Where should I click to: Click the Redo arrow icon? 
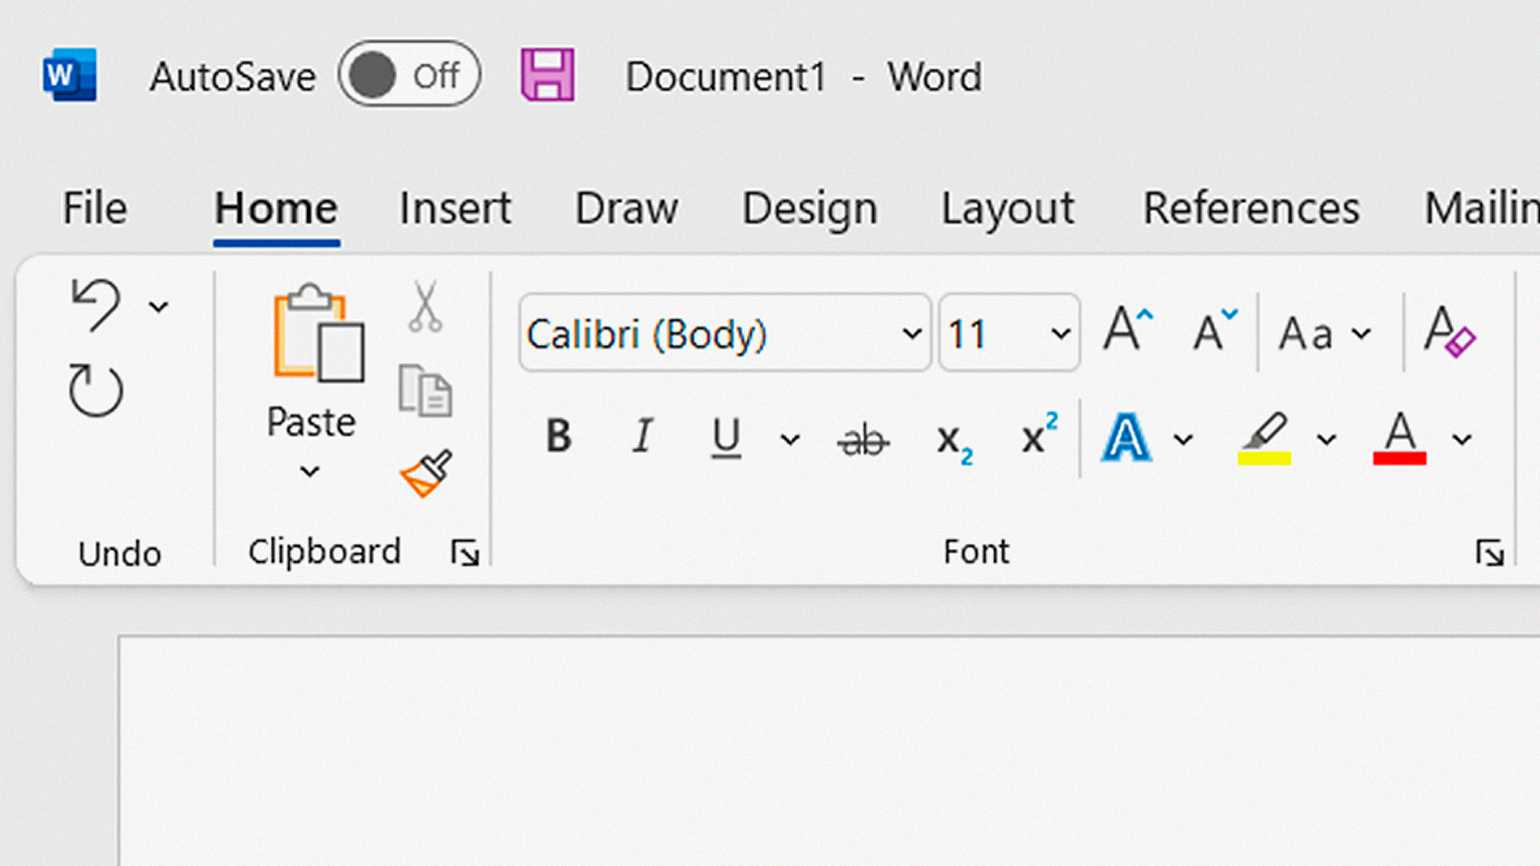click(96, 390)
